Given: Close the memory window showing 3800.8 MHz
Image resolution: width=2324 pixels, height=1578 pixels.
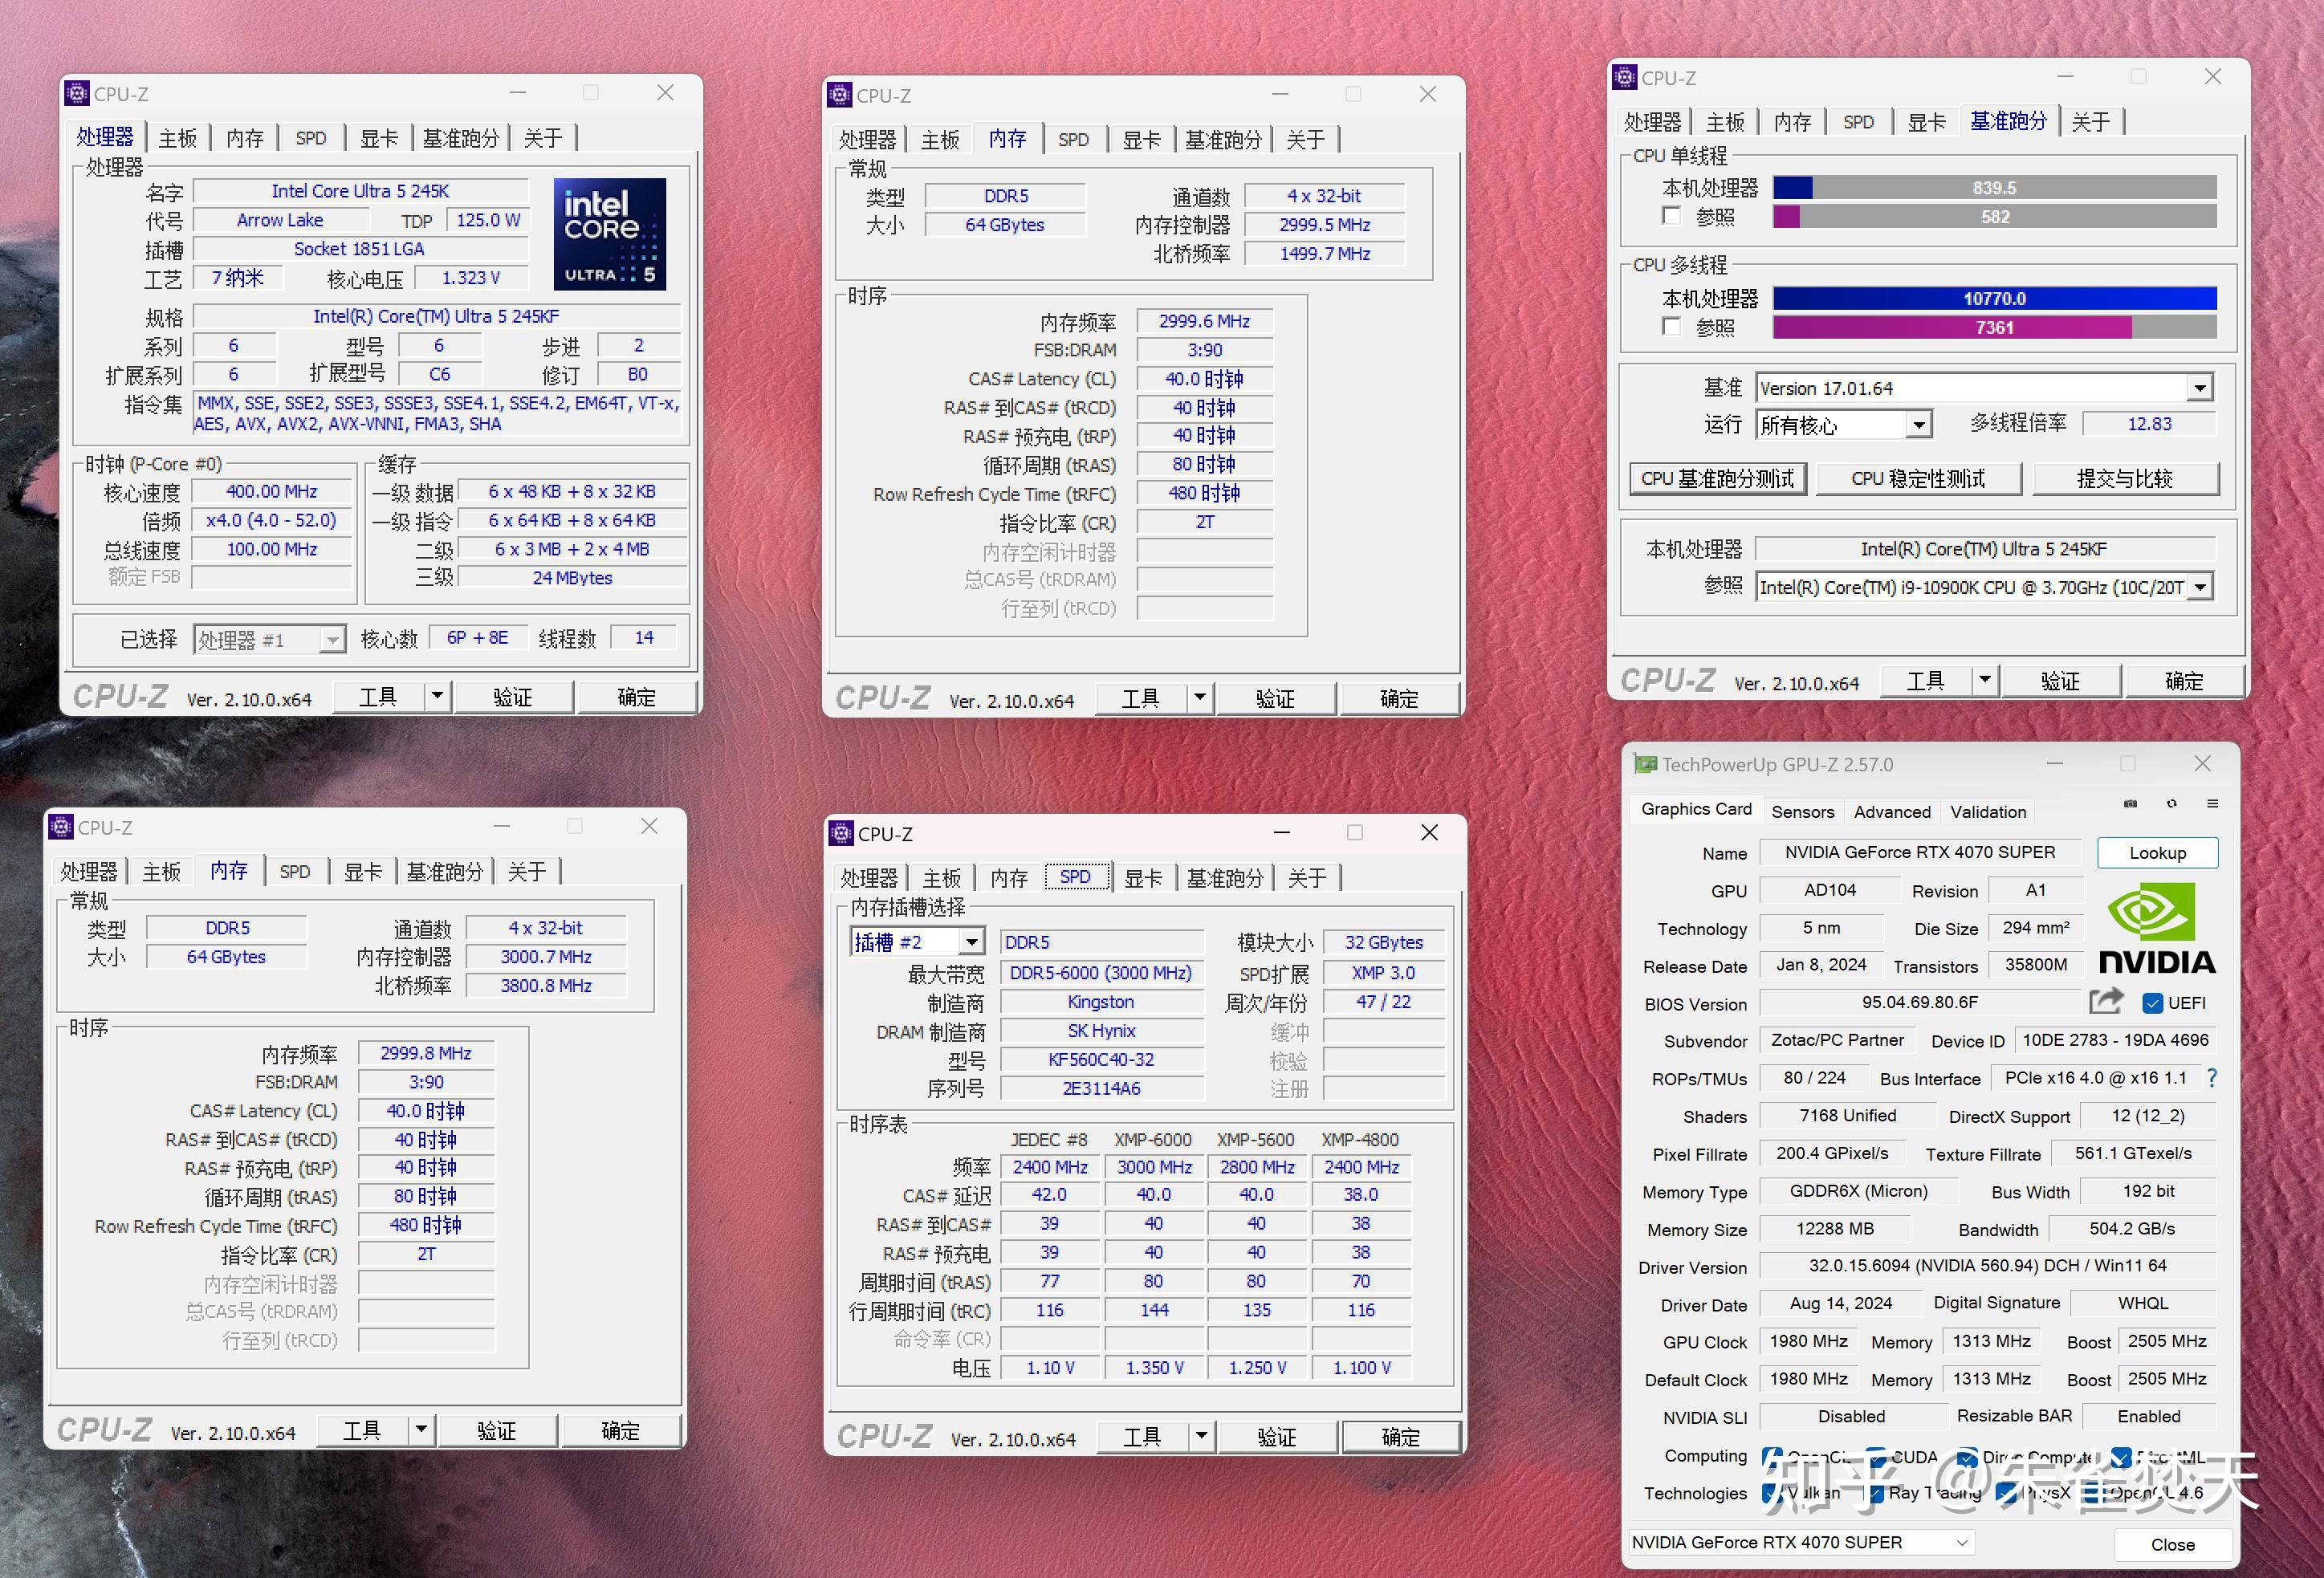Looking at the screenshot, I should pyautogui.click(x=649, y=826).
